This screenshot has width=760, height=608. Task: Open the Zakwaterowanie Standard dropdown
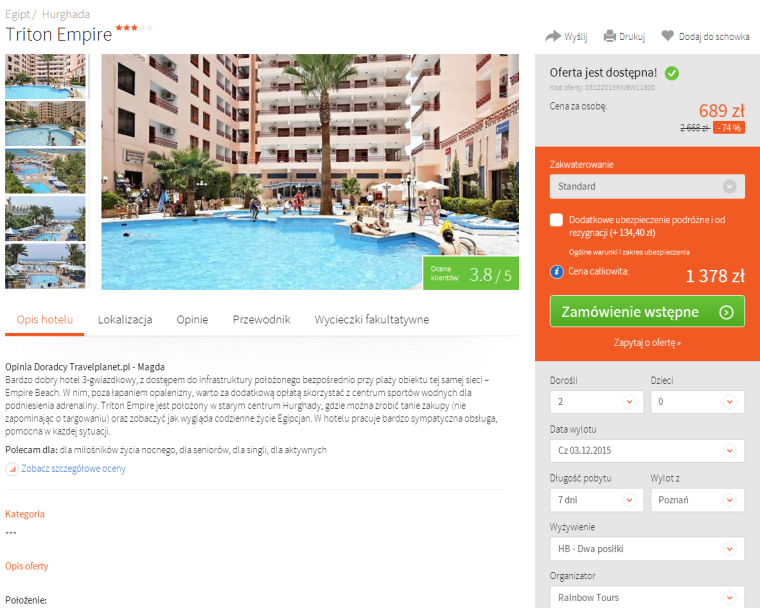tap(647, 186)
